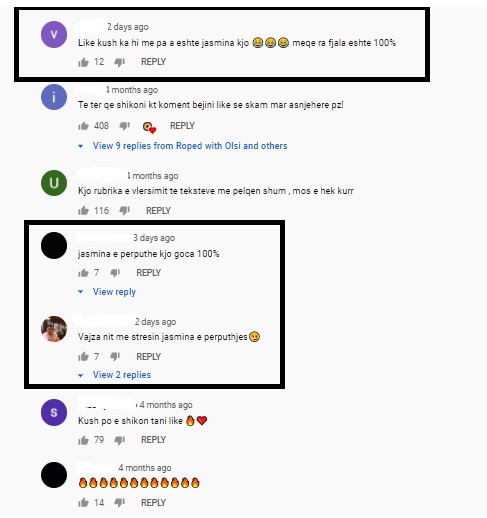Open the green 'U' avatar profile
Viewport: 487px width, 518px height.
click(54, 183)
